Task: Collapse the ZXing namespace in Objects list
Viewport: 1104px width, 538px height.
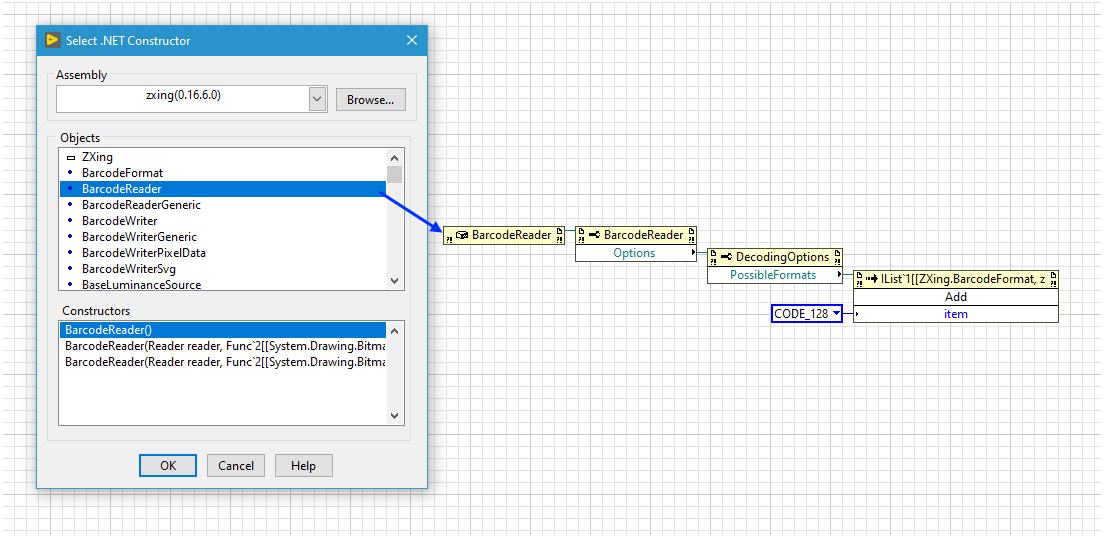Action: click(71, 157)
